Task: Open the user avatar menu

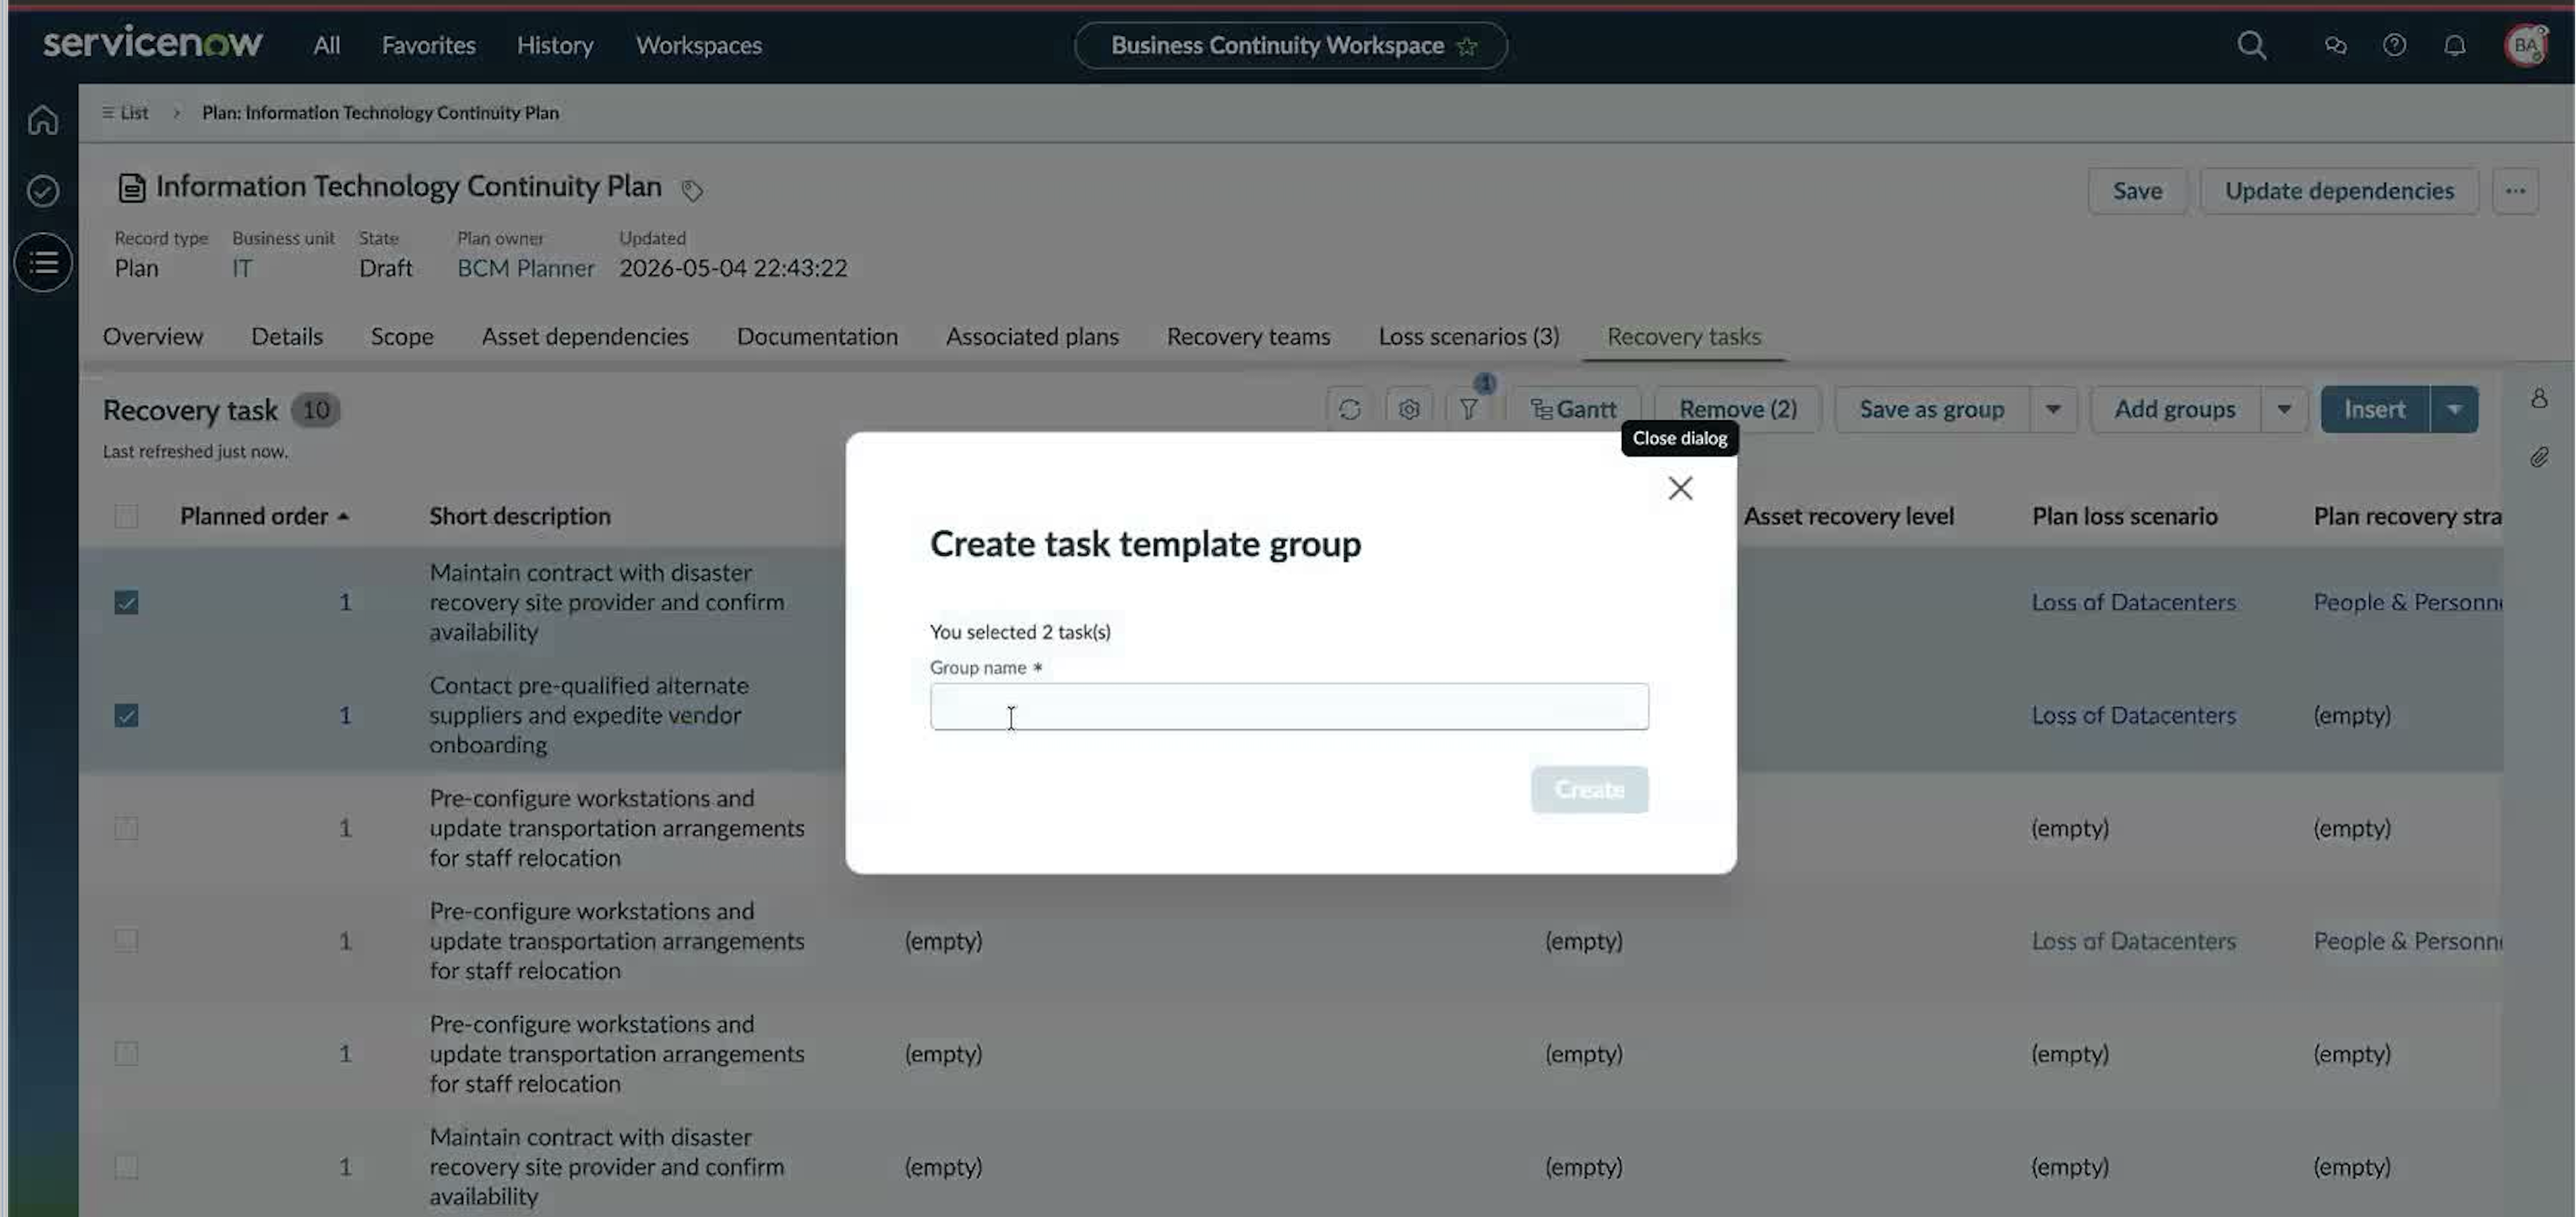Action: click(2526, 45)
